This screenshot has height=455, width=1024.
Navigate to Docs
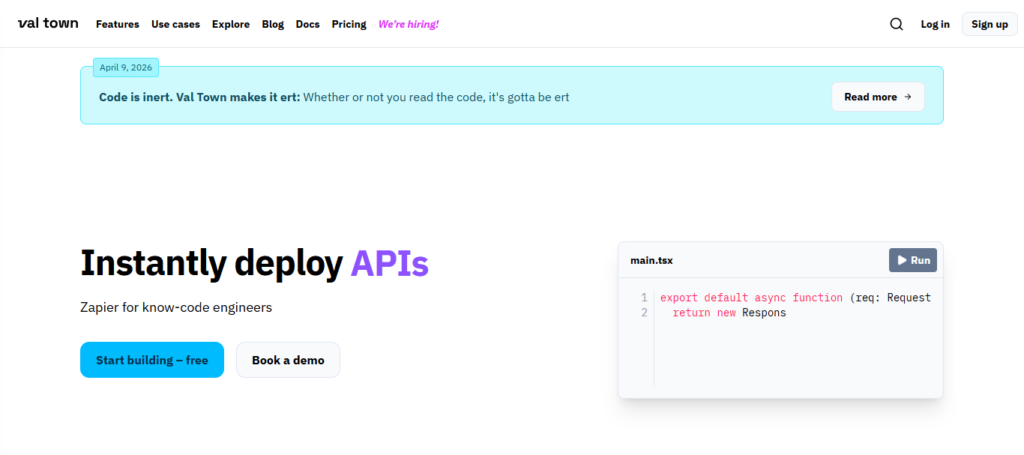(x=308, y=24)
